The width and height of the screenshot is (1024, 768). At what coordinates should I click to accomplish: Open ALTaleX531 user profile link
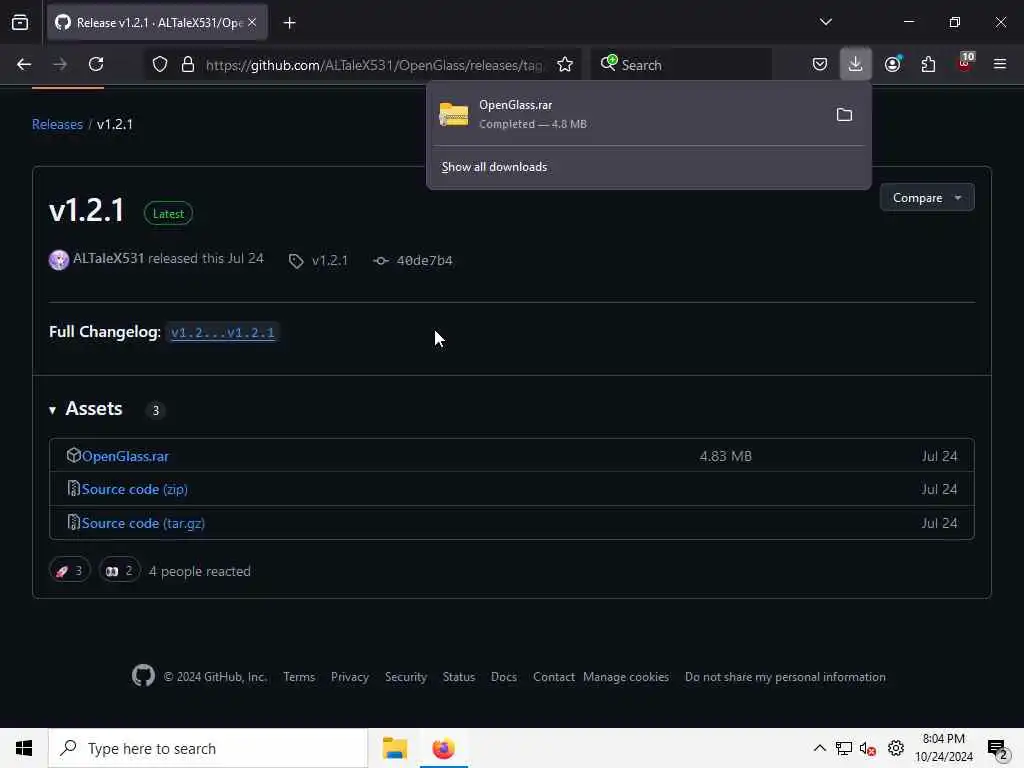(x=108, y=259)
